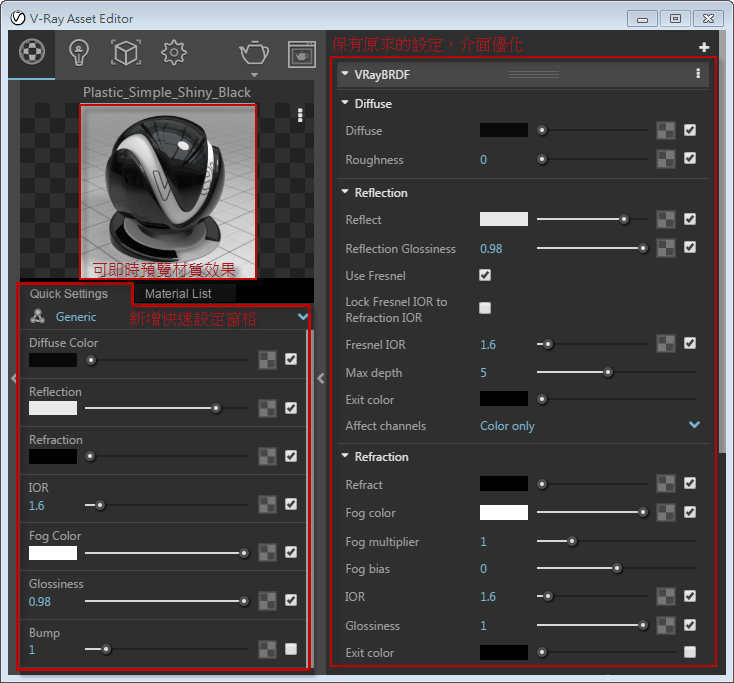This screenshot has height=683, width=734.
Task: Open the VRayBRDF layer options menu
Action: tap(698, 73)
